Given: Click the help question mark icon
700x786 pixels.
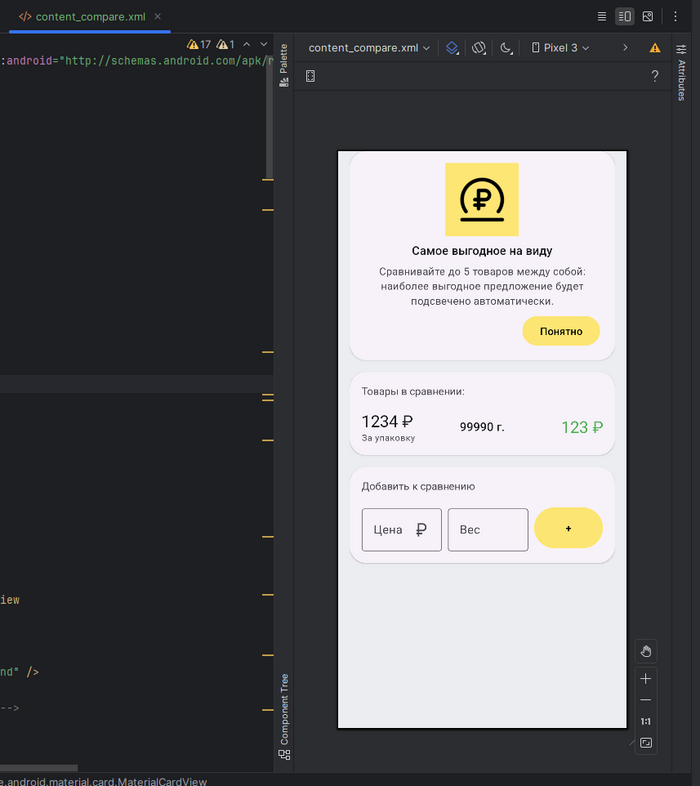Looking at the screenshot, I should (x=655, y=77).
